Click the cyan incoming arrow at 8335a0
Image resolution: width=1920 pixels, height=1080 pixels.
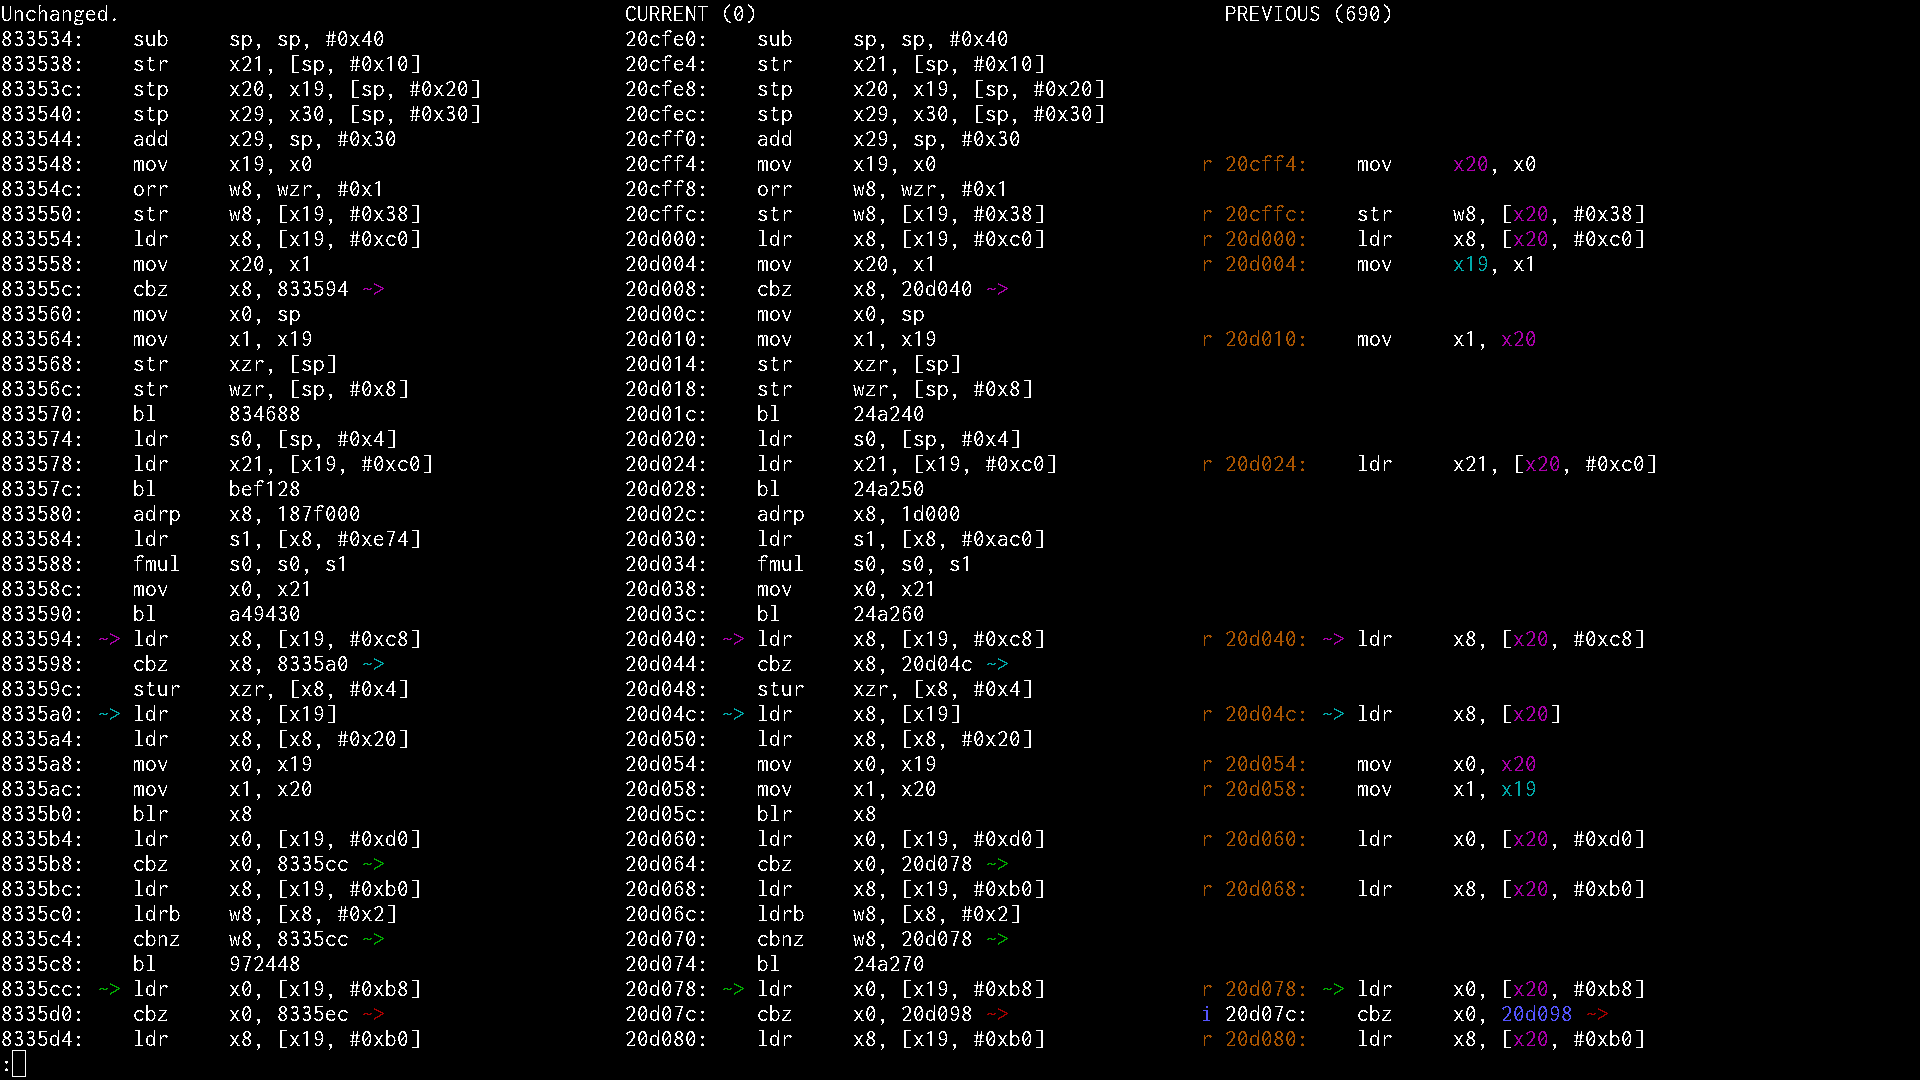[109, 714]
